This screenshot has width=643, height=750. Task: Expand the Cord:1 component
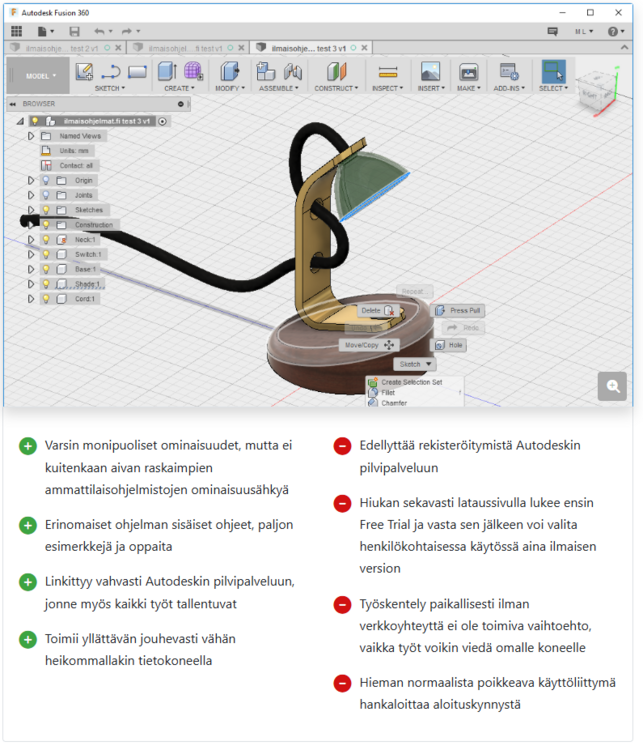(x=31, y=299)
